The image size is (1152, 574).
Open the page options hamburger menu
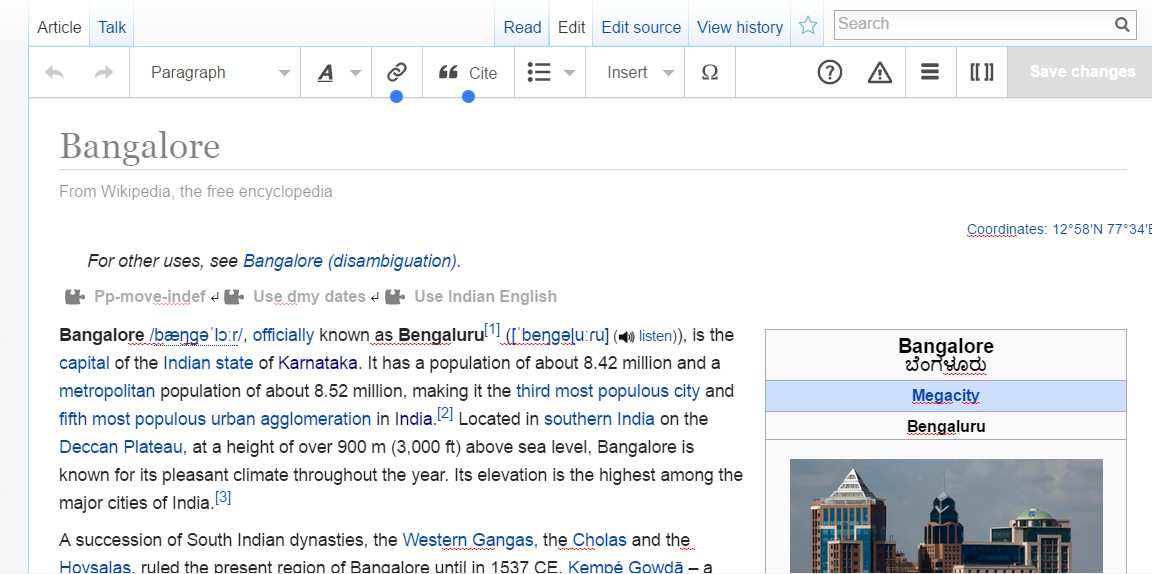click(930, 72)
